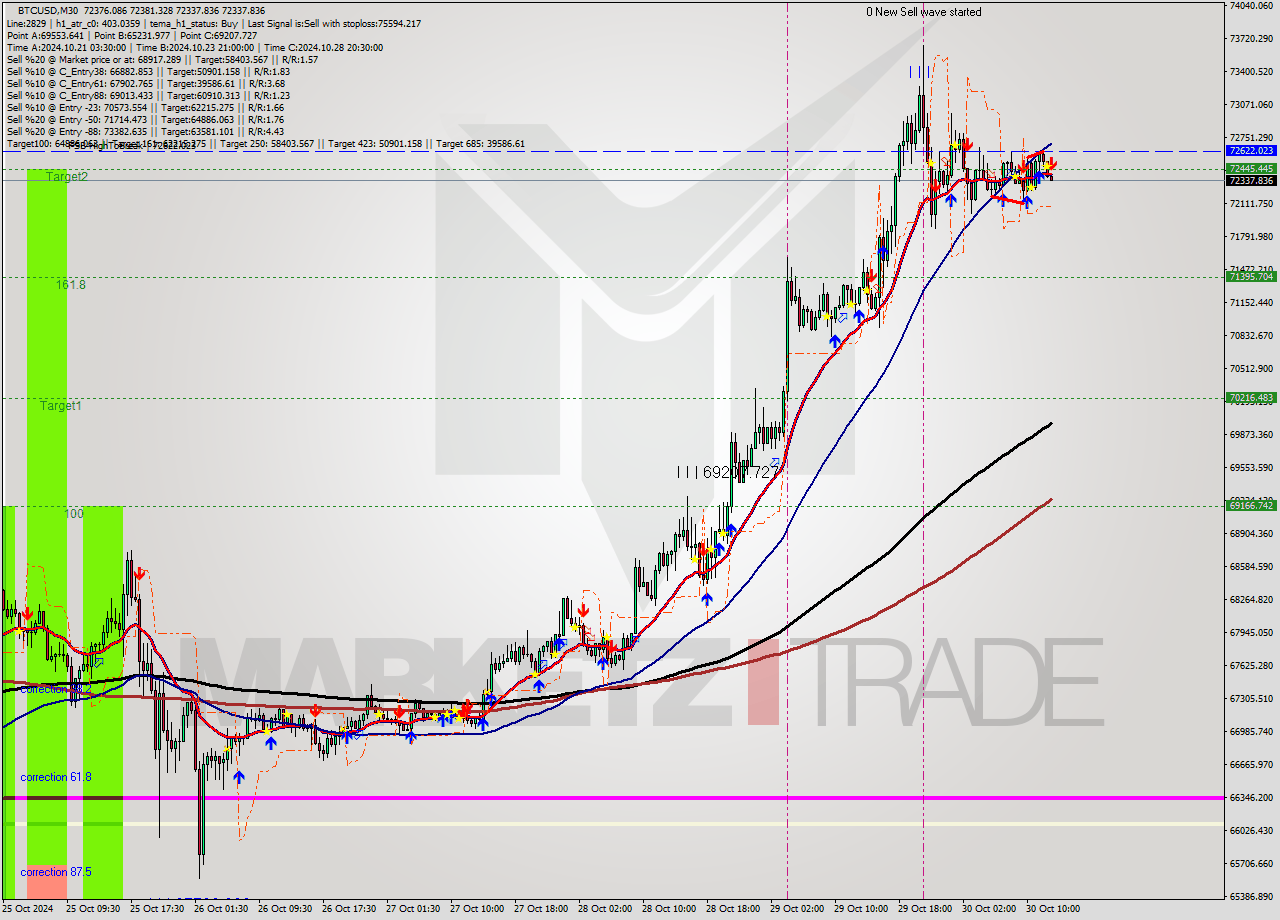Click the '0 New Sell wave started' label
1280x920 pixels.
tap(923, 12)
